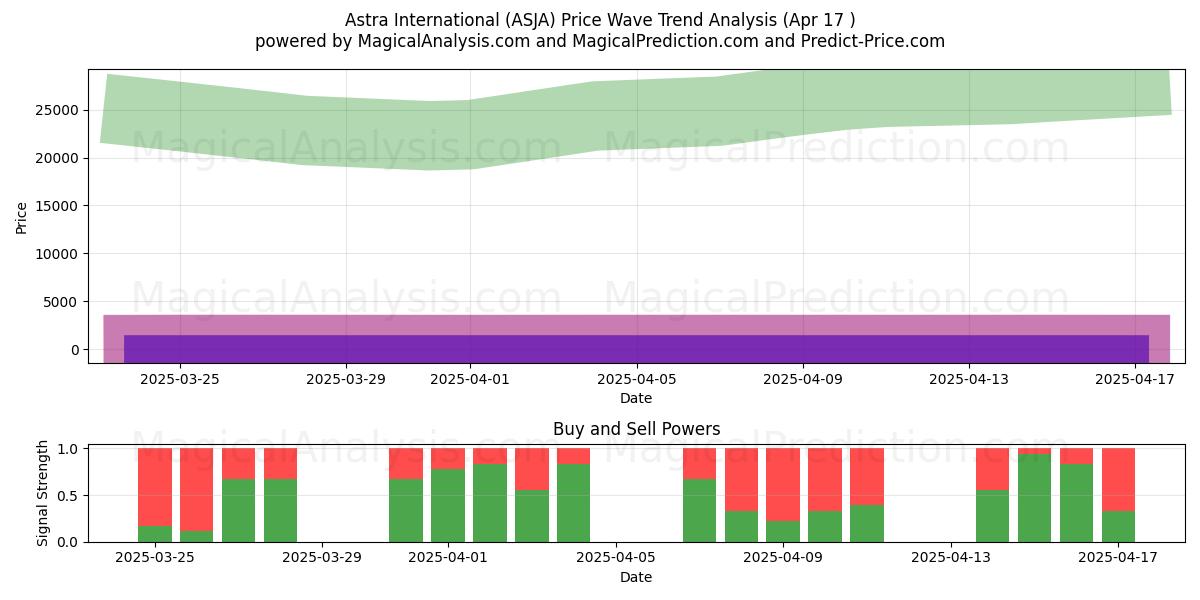
Task: Click the green portion of the 2025-04-01 bar
Action: coord(448,505)
